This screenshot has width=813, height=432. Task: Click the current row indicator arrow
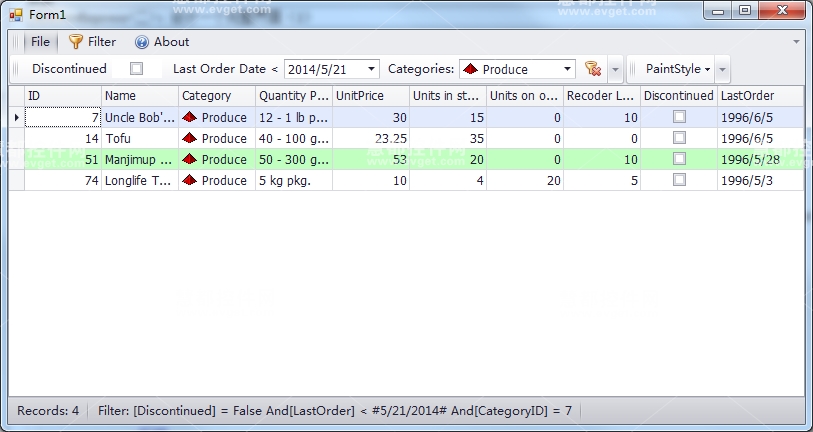[x=17, y=118]
